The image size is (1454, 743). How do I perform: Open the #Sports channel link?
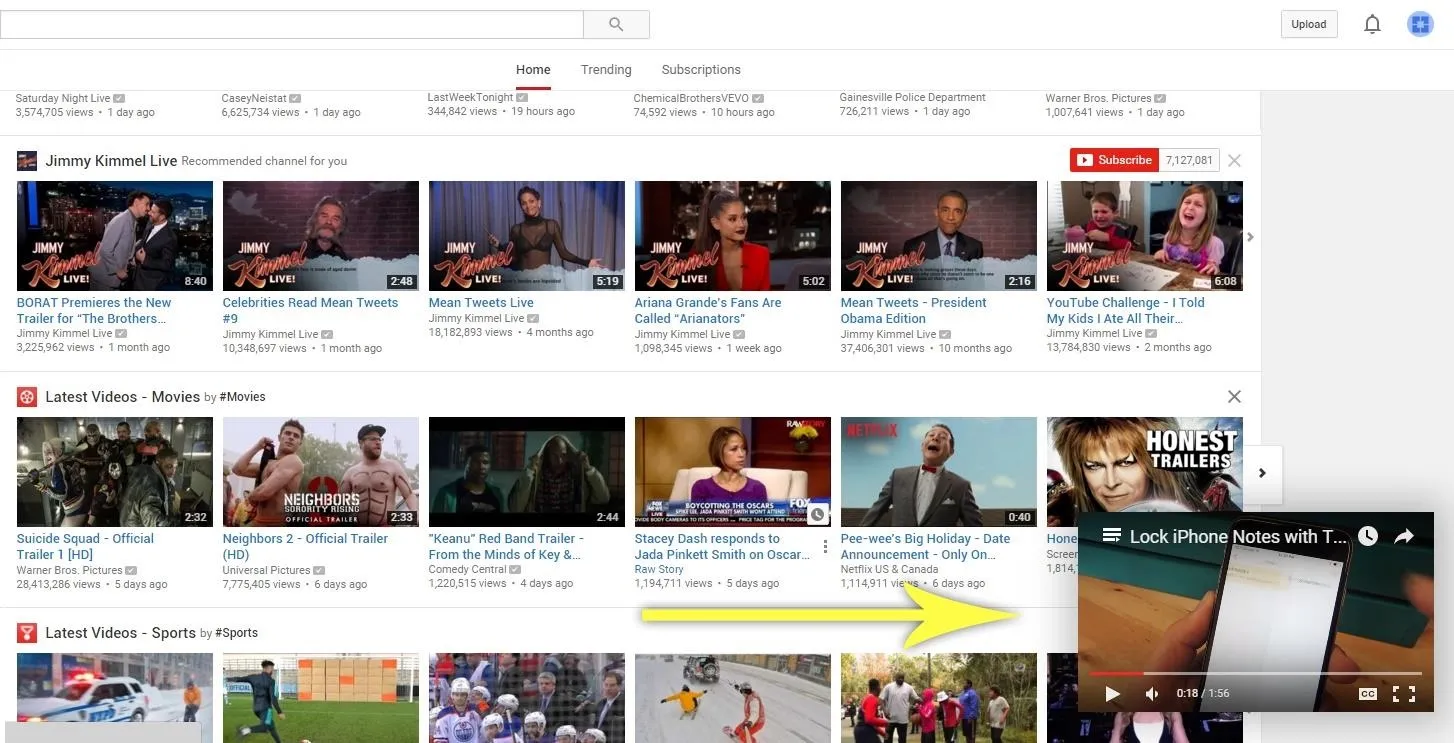click(235, 633)
